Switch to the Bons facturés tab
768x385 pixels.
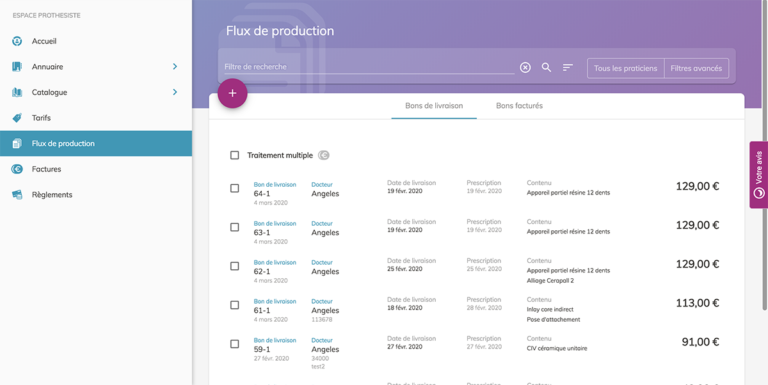(x=519, y=106)
